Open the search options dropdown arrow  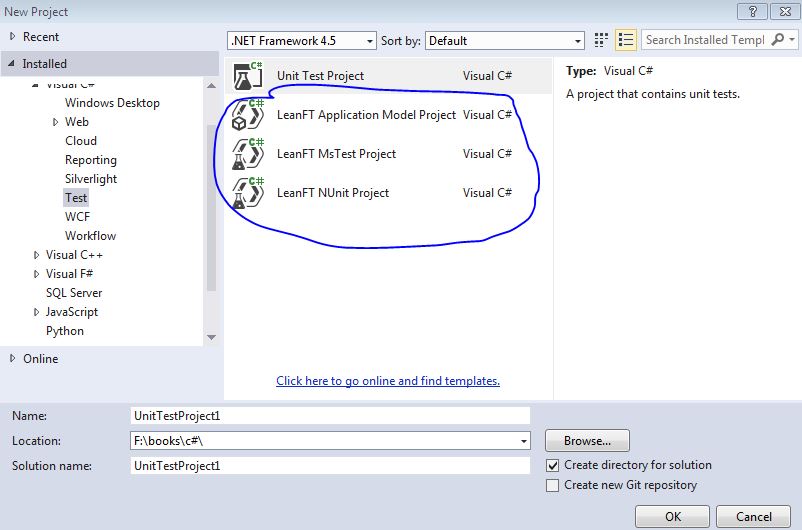pos(792,39)
